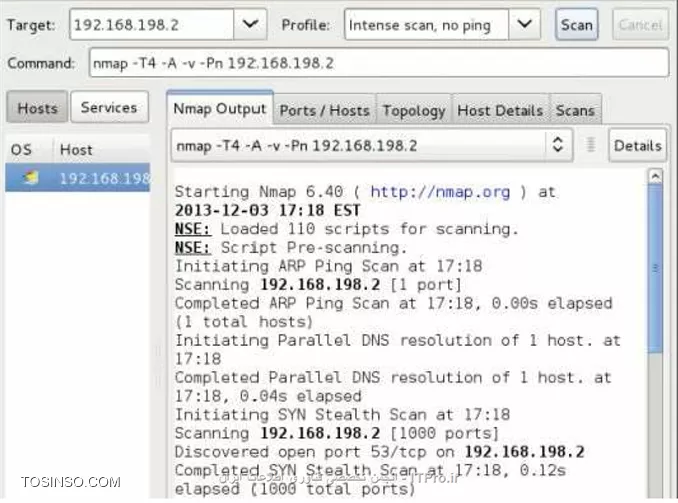Click "17:18, 0.04s elapsed" line
This screenshot has height=503, width=678.
[268, 396]
